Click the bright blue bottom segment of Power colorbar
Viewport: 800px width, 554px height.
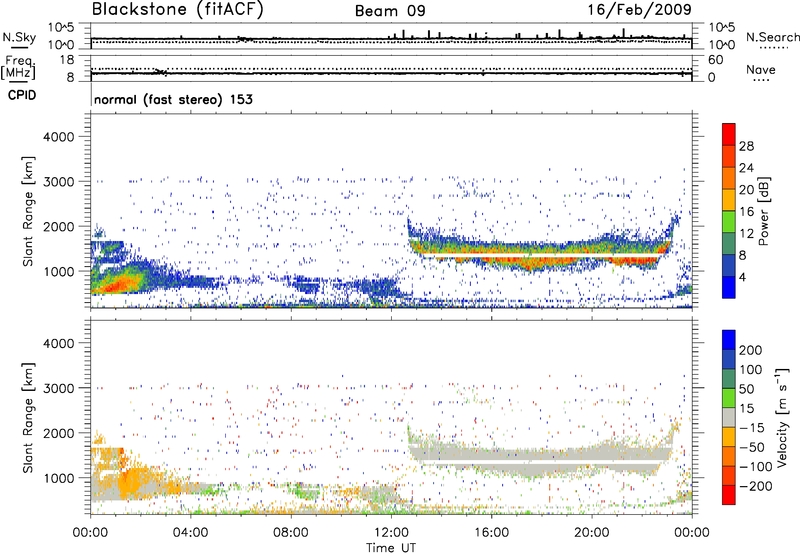tap(729, 287)
